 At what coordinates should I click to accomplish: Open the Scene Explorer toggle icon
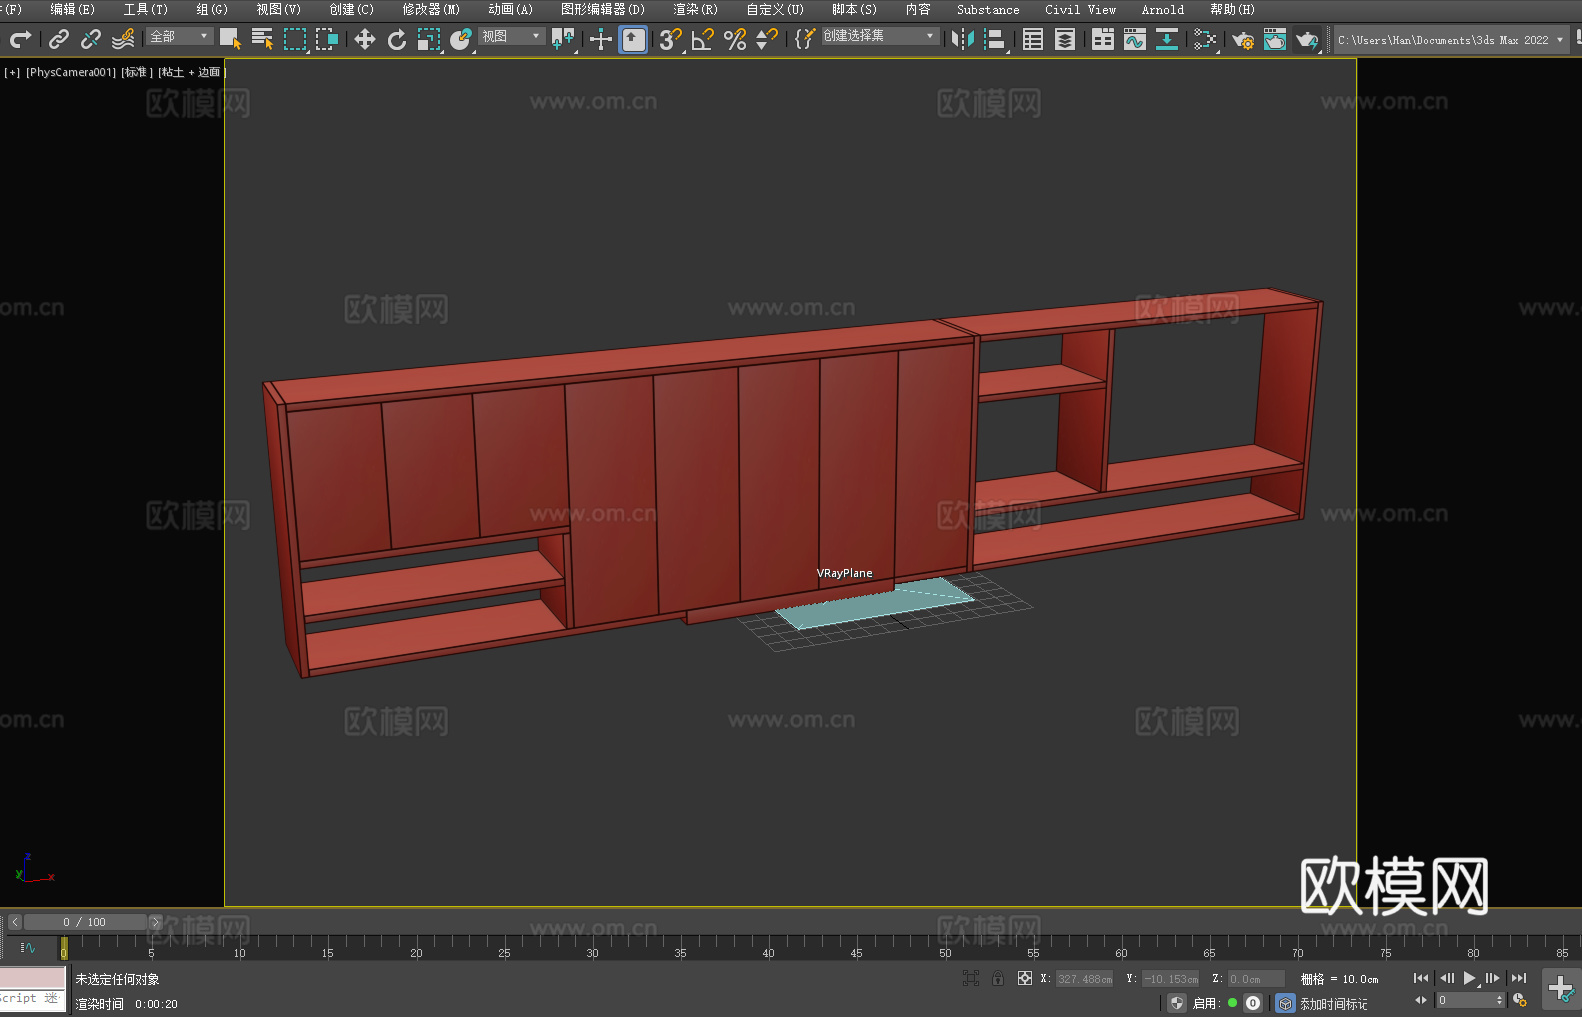tap(1033, 39)
